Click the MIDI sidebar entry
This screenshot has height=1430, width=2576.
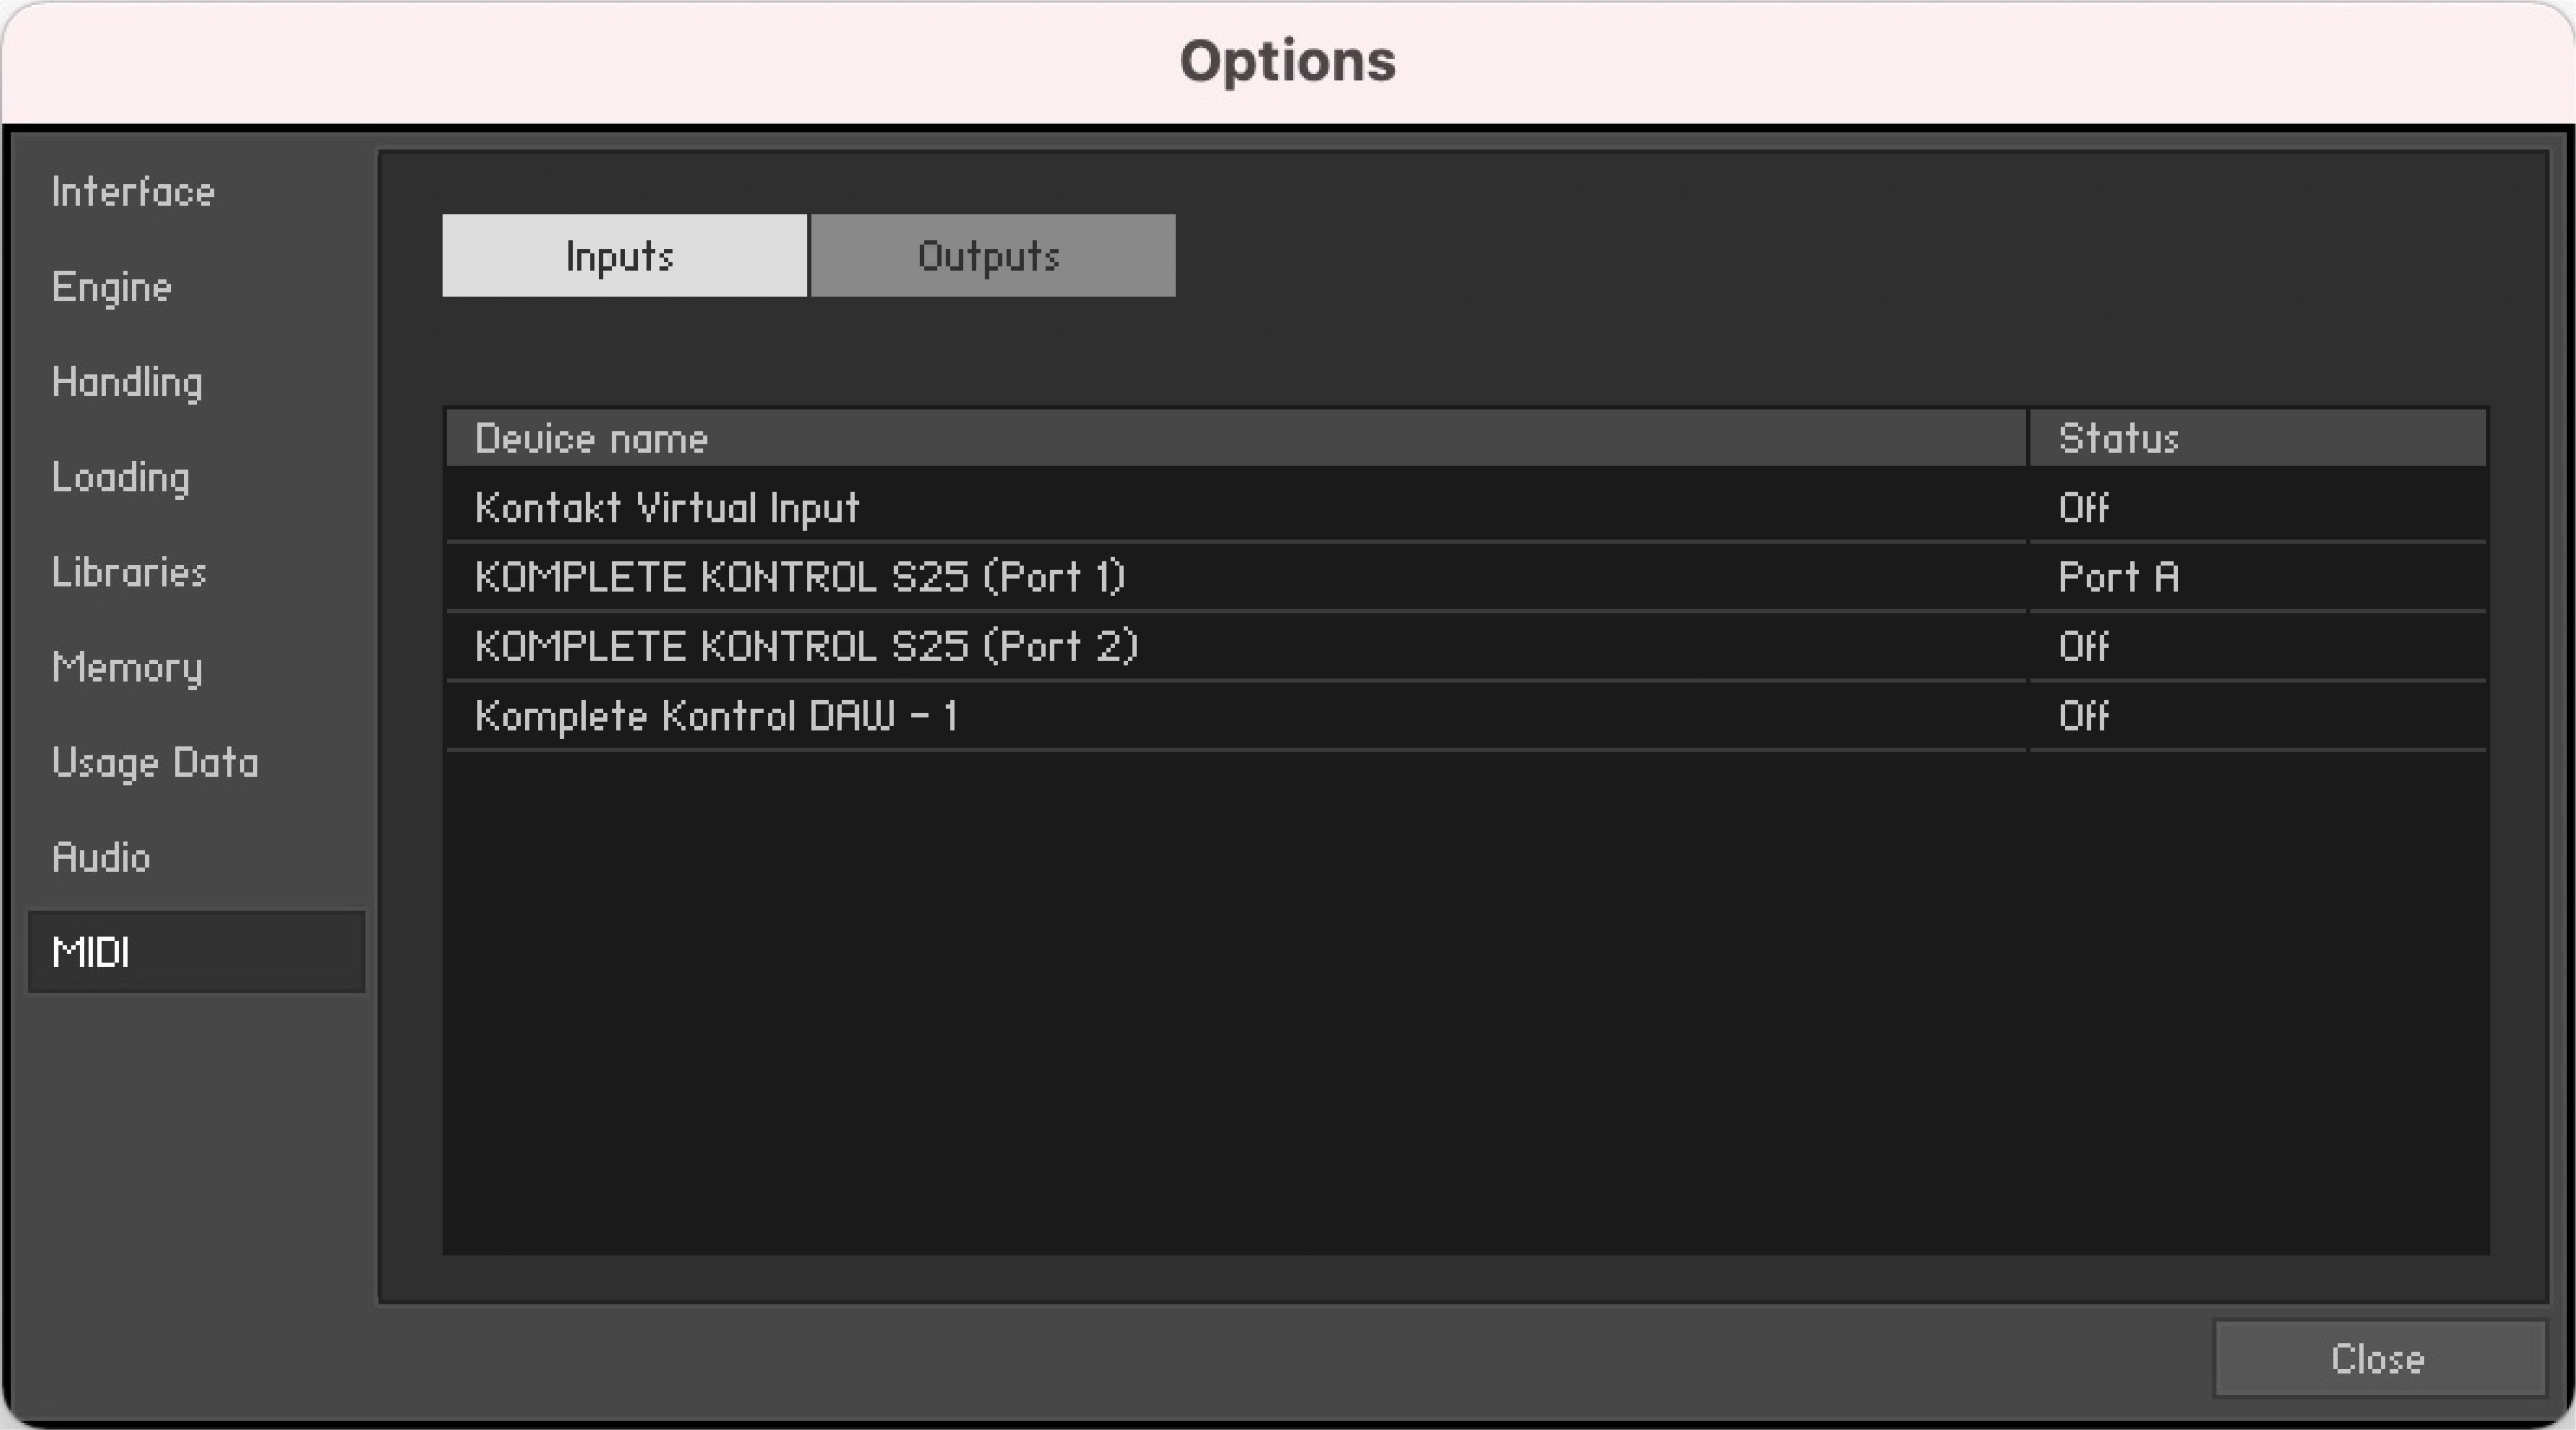point(195,952)
